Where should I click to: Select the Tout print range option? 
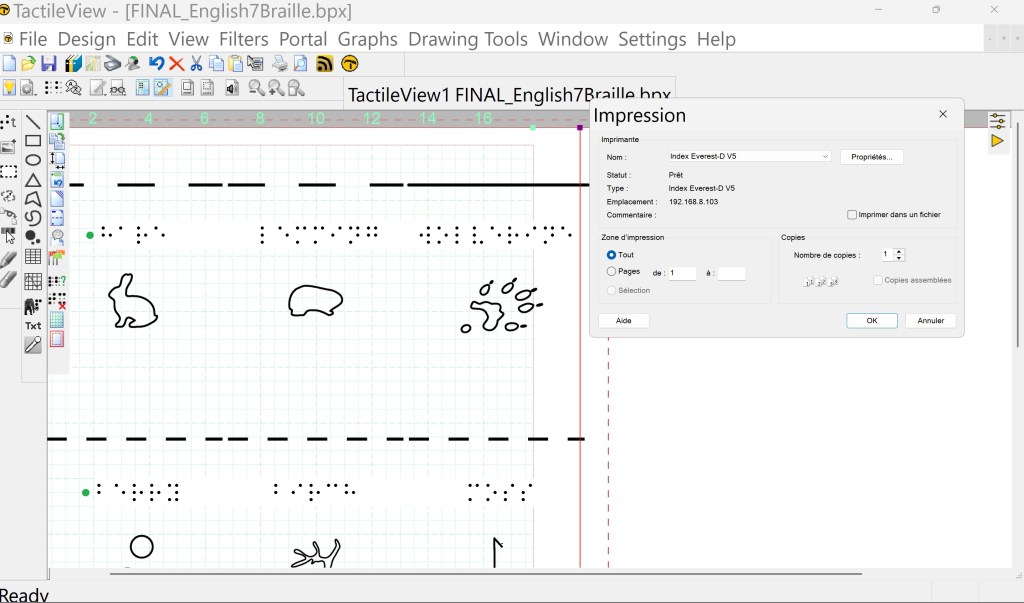tap(611, 255)
